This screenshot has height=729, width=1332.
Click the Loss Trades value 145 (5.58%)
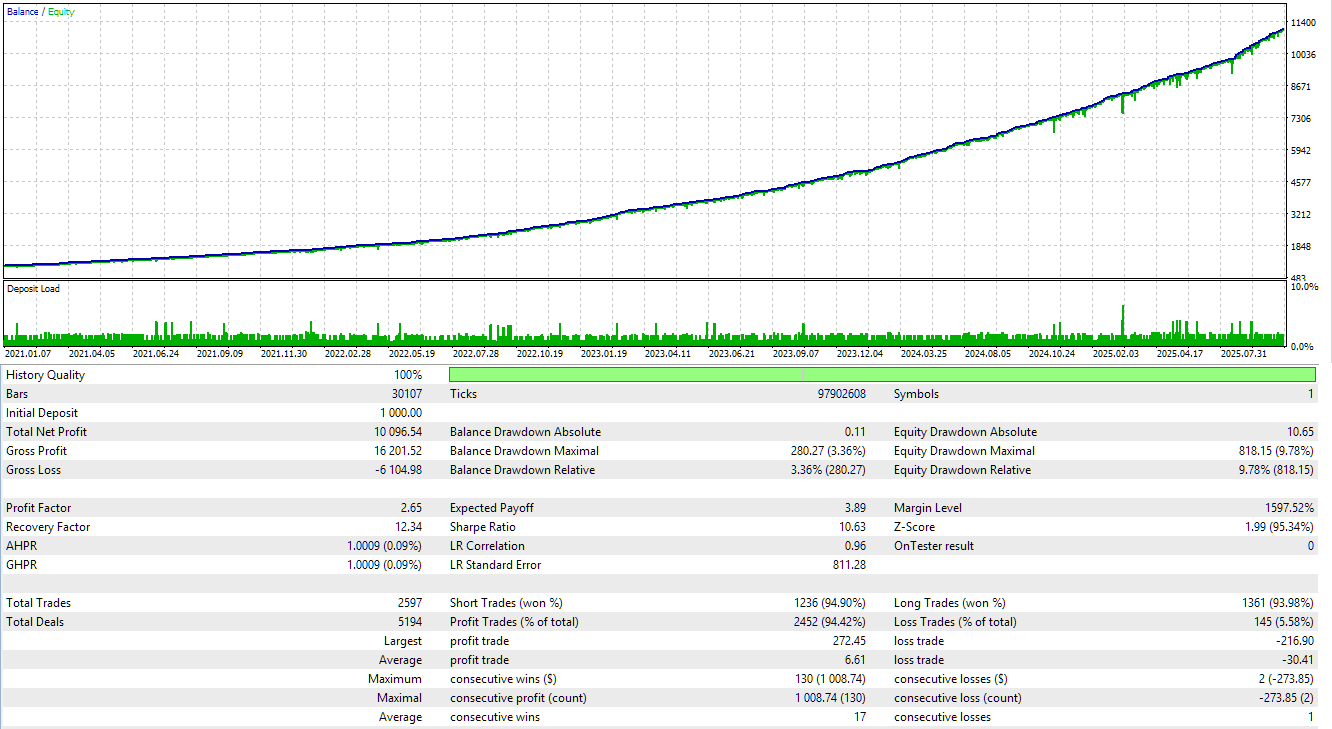pyautogui.click(x=1284, y=622)
